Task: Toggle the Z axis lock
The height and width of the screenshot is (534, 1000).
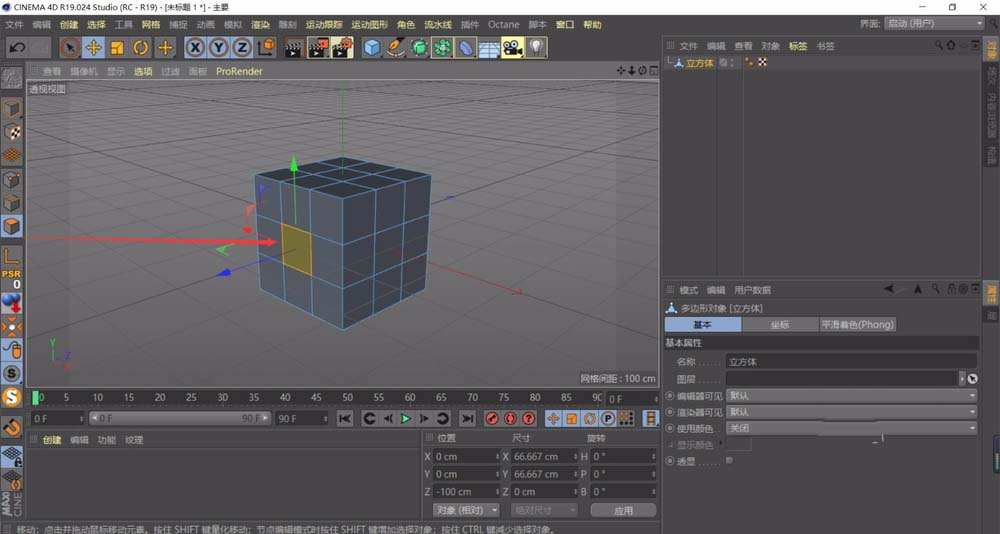Action: [x=242, y=48]
